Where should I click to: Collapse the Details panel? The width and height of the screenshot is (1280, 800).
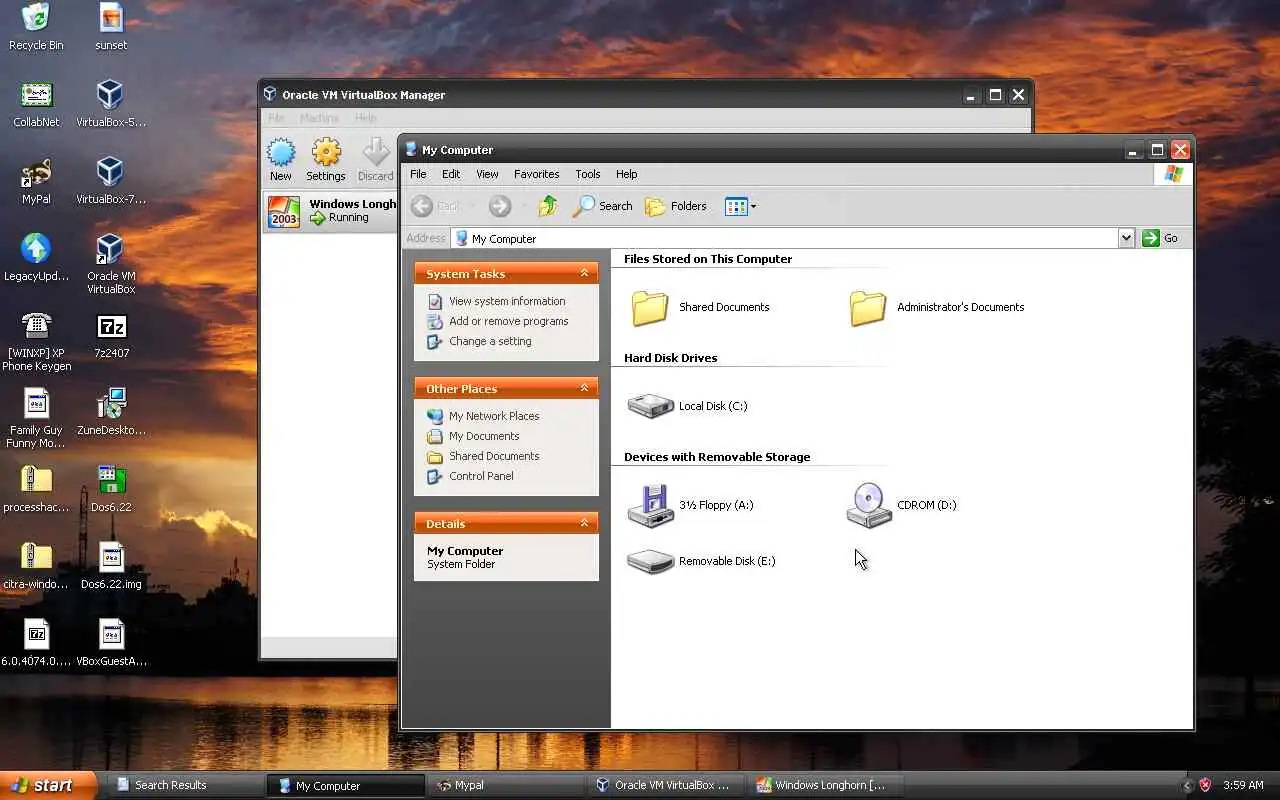pos(584,523)
